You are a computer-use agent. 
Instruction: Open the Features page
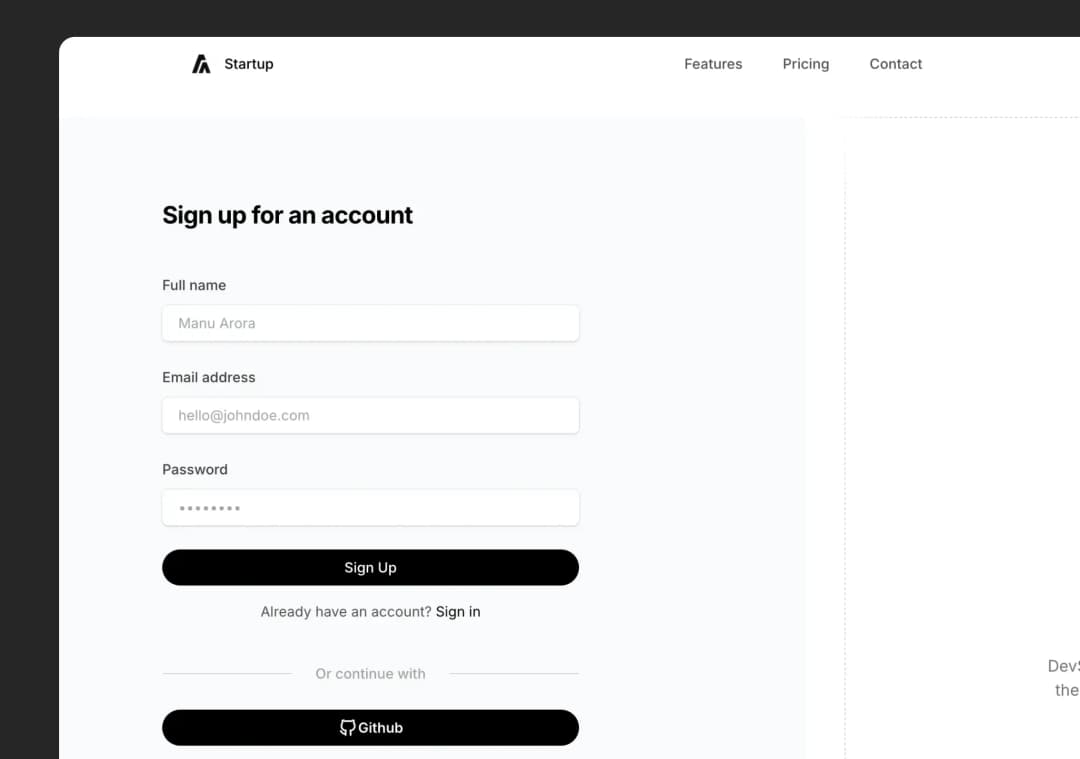[x=713, y=63]
